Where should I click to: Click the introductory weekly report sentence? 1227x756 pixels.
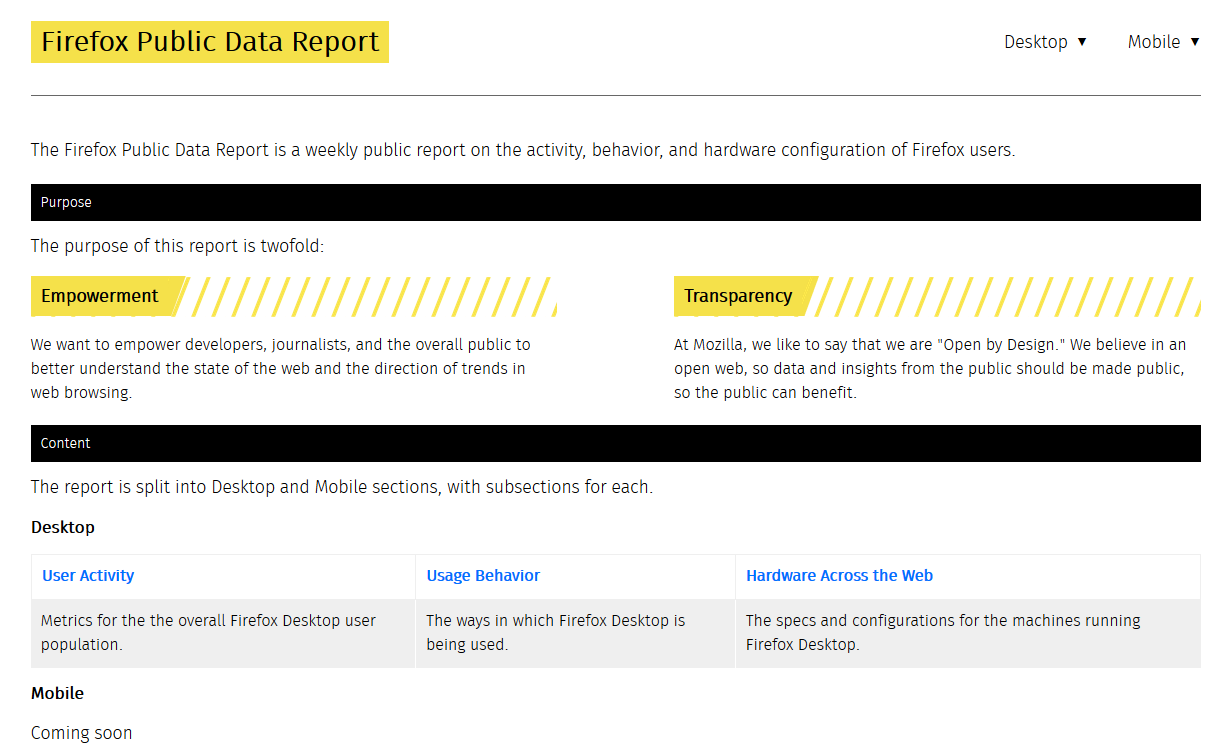[x=522, y=149]
